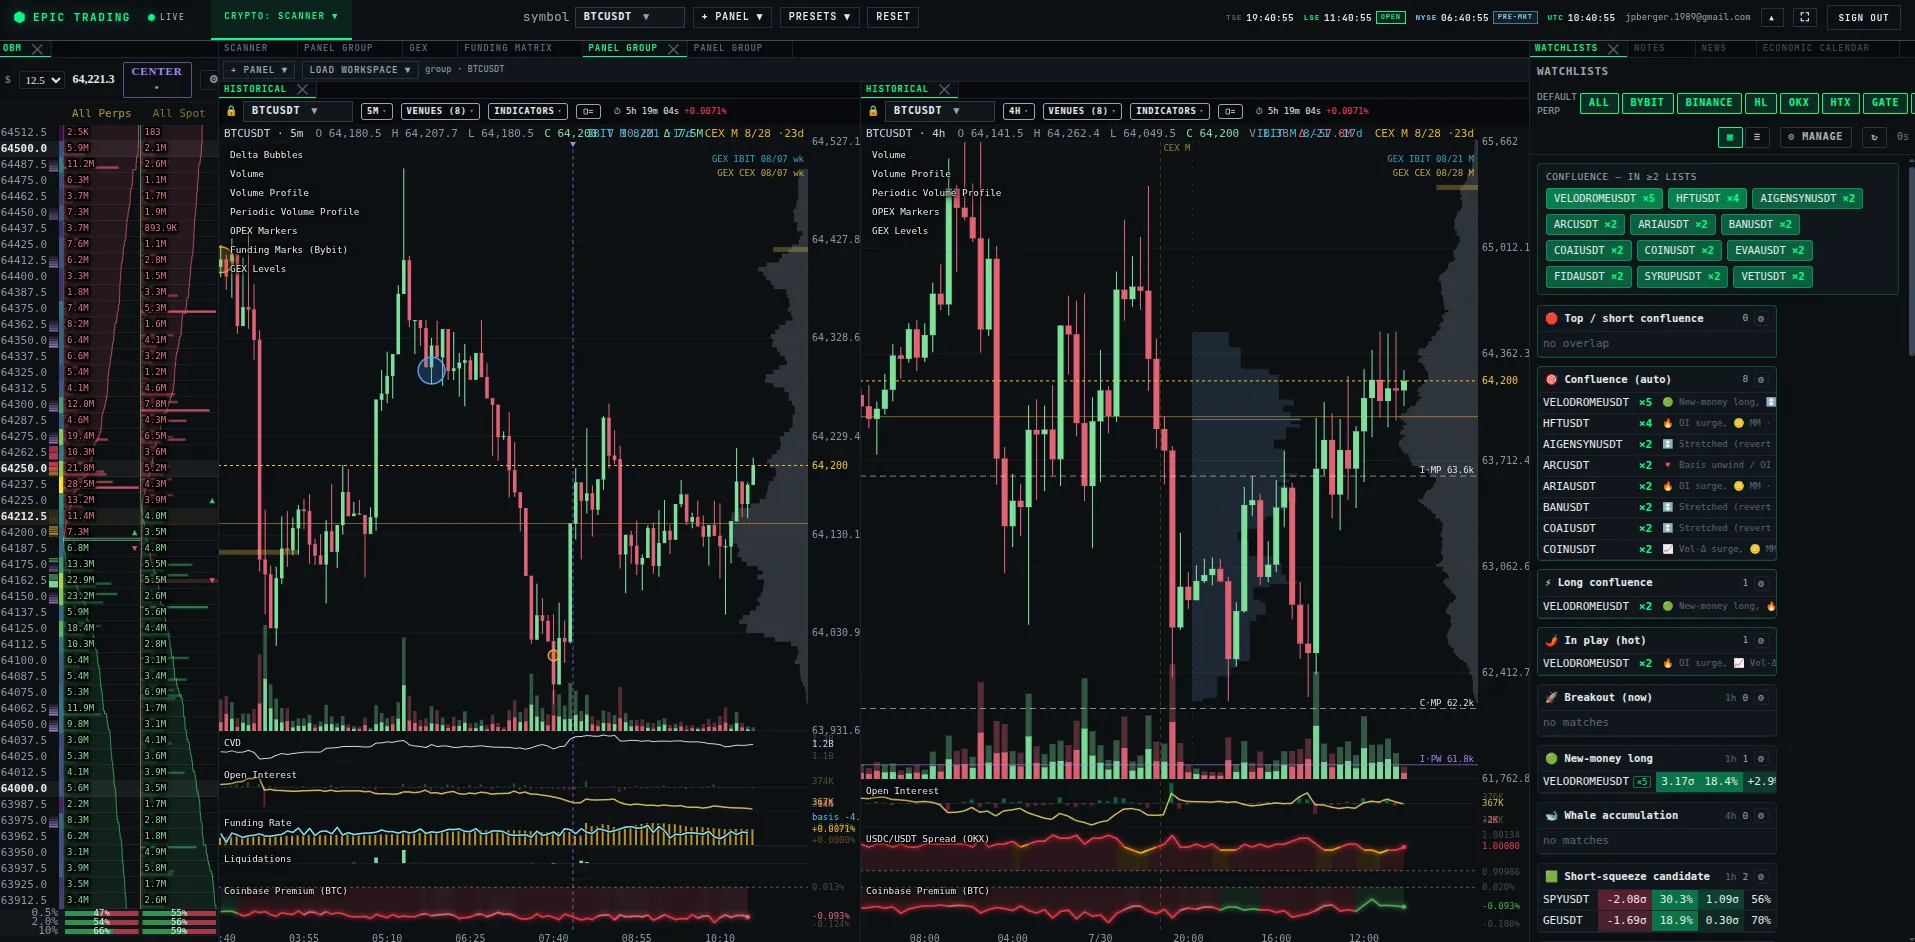This screenshot has width=1915, height=942.
Task: Open the top bar symbol BTCUSDT dropdown
Action: pos(630,17)
